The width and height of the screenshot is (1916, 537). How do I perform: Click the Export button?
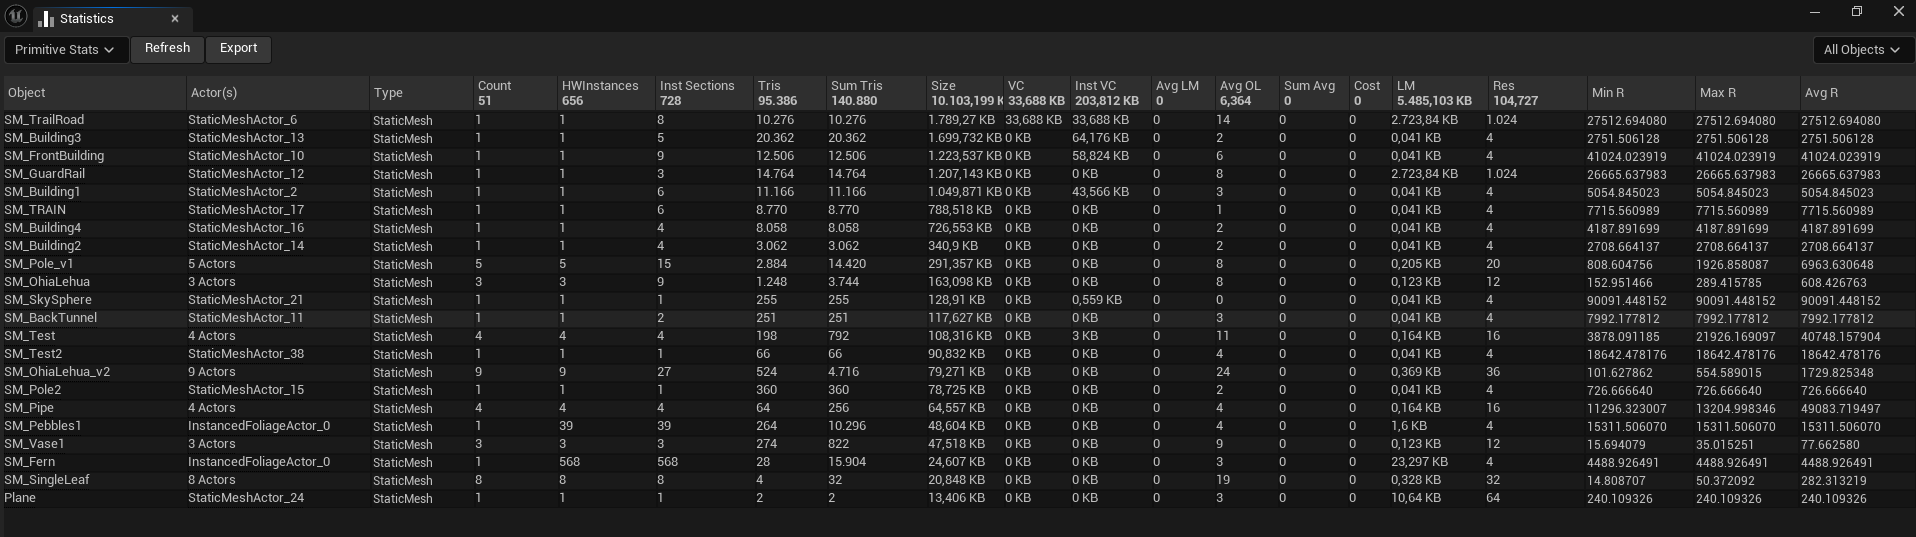[x=238, y=48]
